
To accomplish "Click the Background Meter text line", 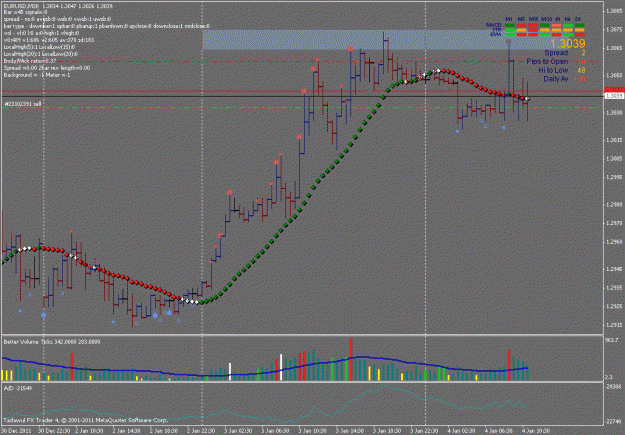I will click(37, 75).
